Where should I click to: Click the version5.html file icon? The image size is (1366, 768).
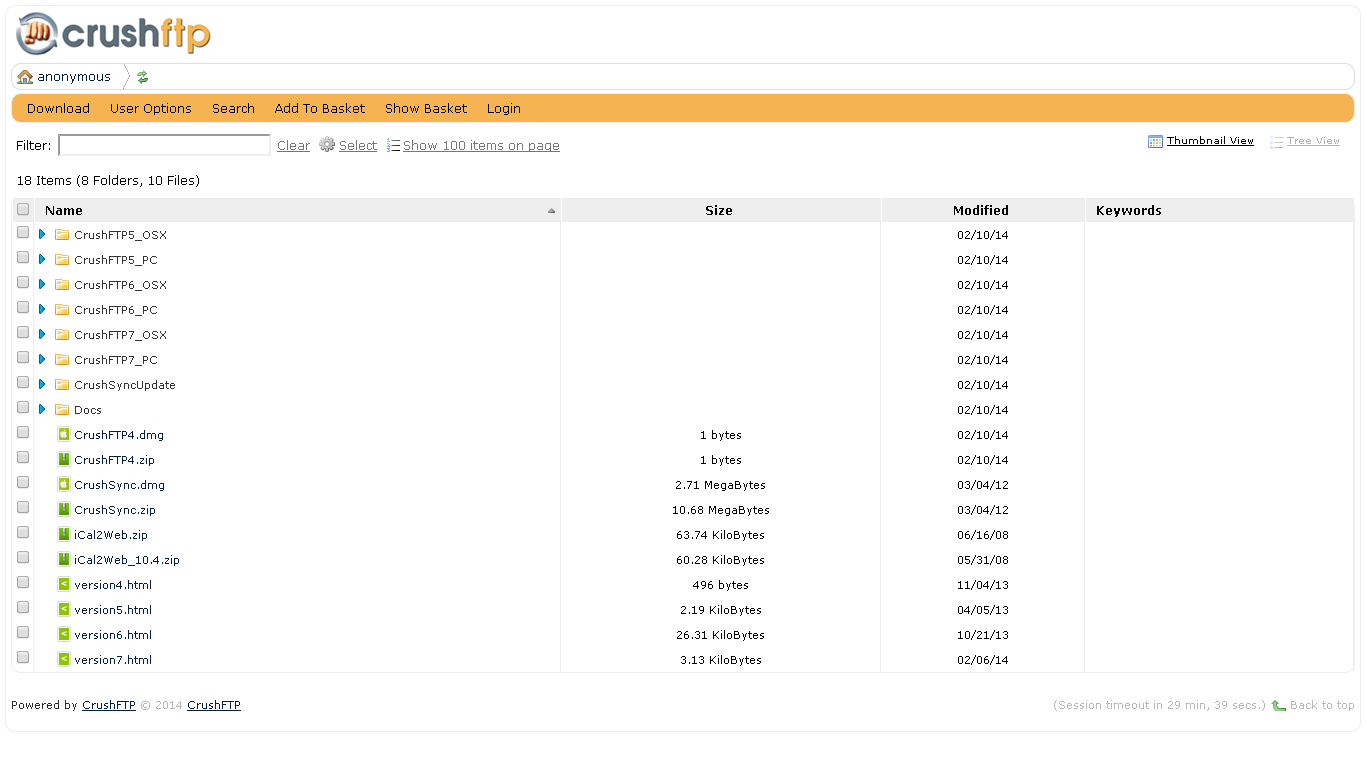click(64, 610)
